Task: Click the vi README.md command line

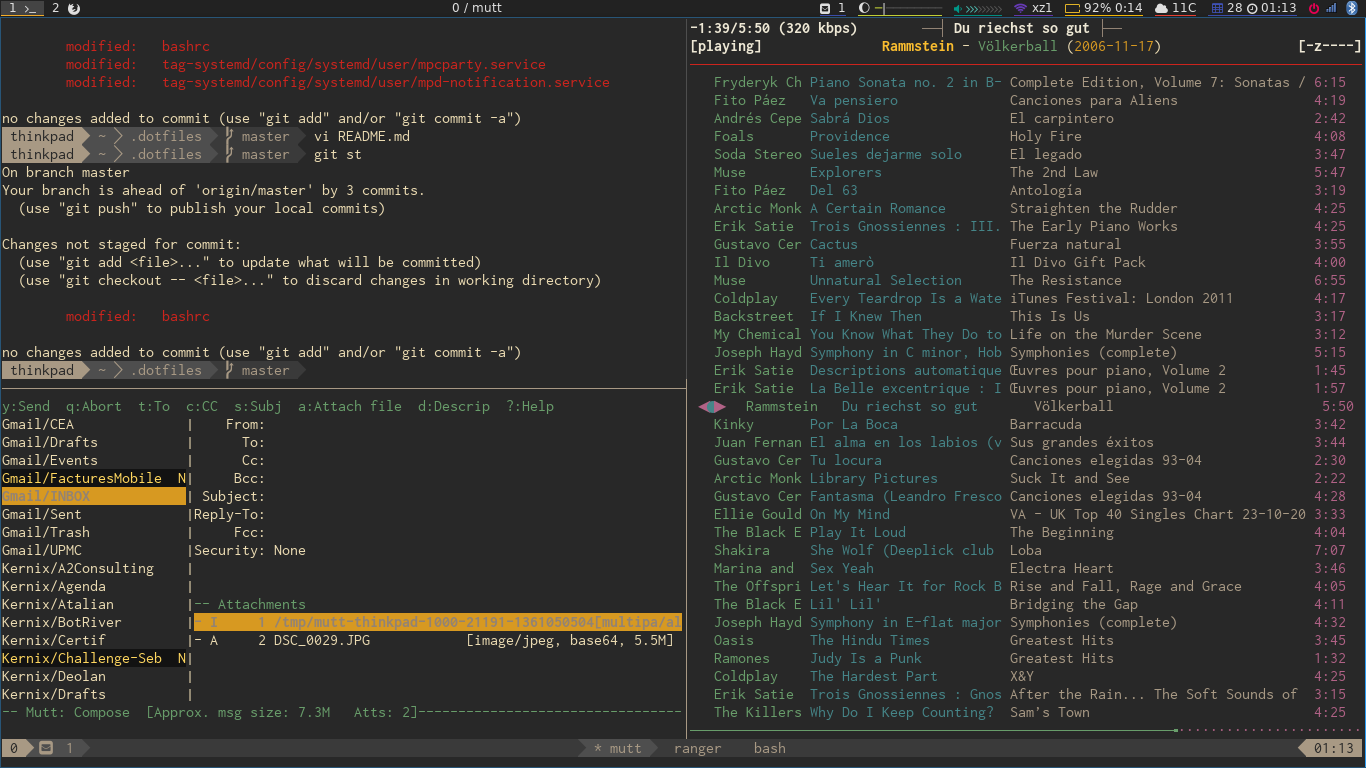Action: (x=362, y=136)
